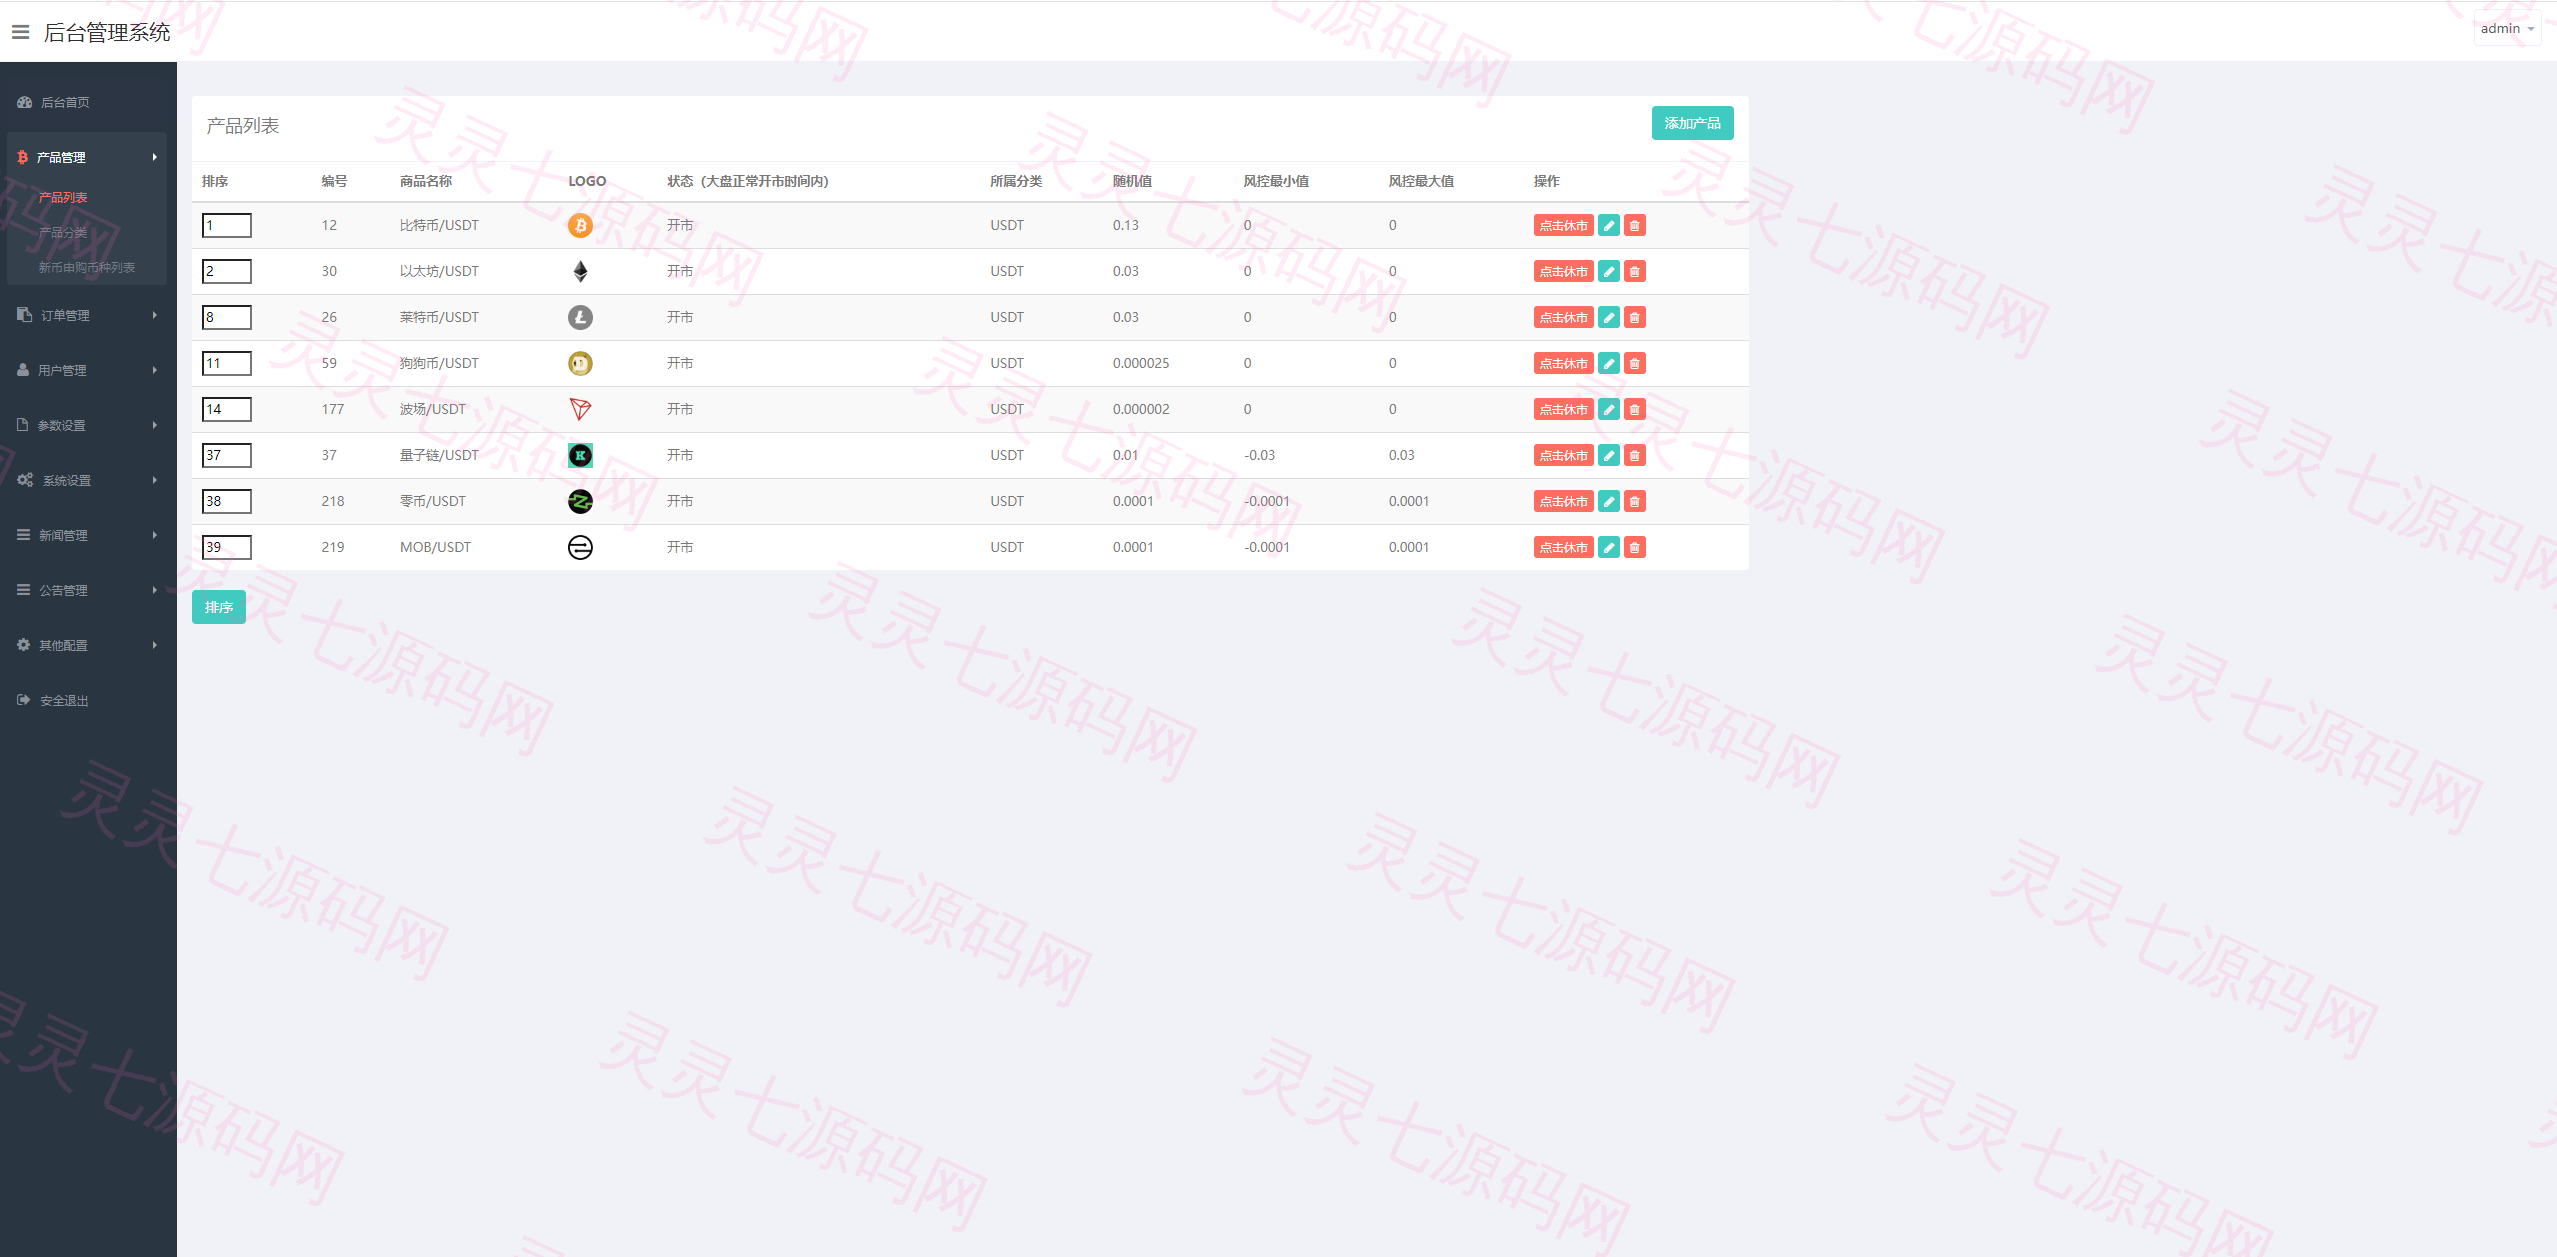Click the Bitcoin logo in 比特币/USDT row
Screen dimensions: 2557x1257
click(580, 225)
